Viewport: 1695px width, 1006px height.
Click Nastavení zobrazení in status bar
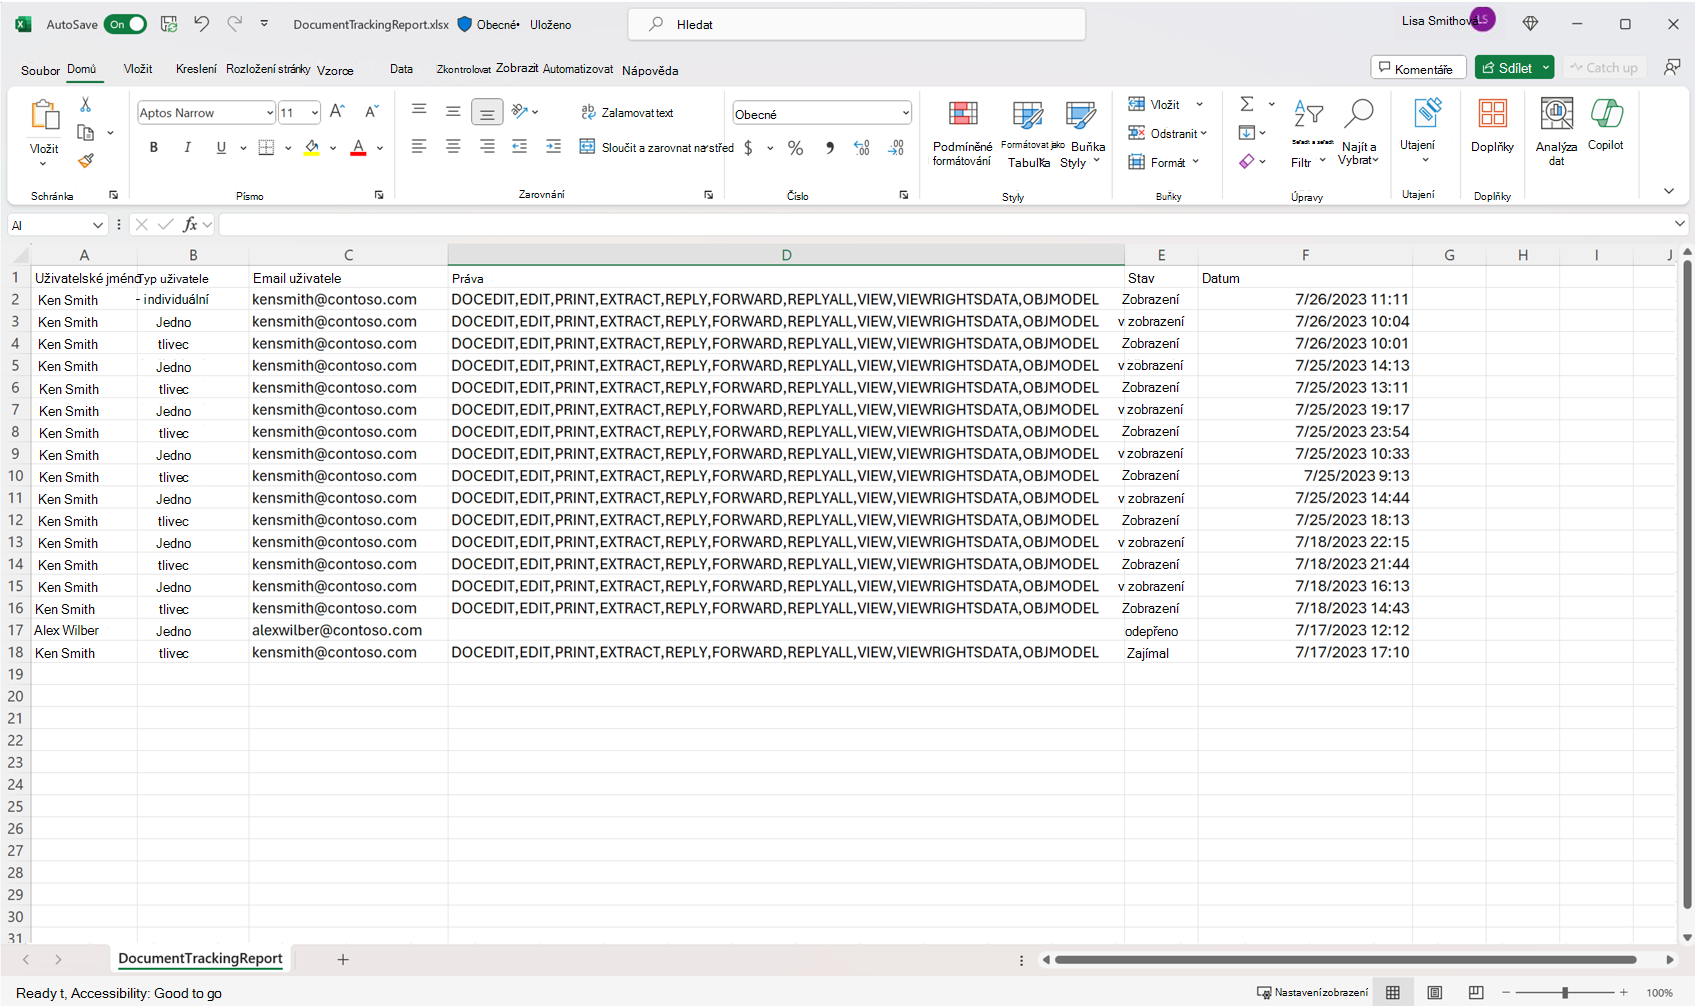[1312, 993]
